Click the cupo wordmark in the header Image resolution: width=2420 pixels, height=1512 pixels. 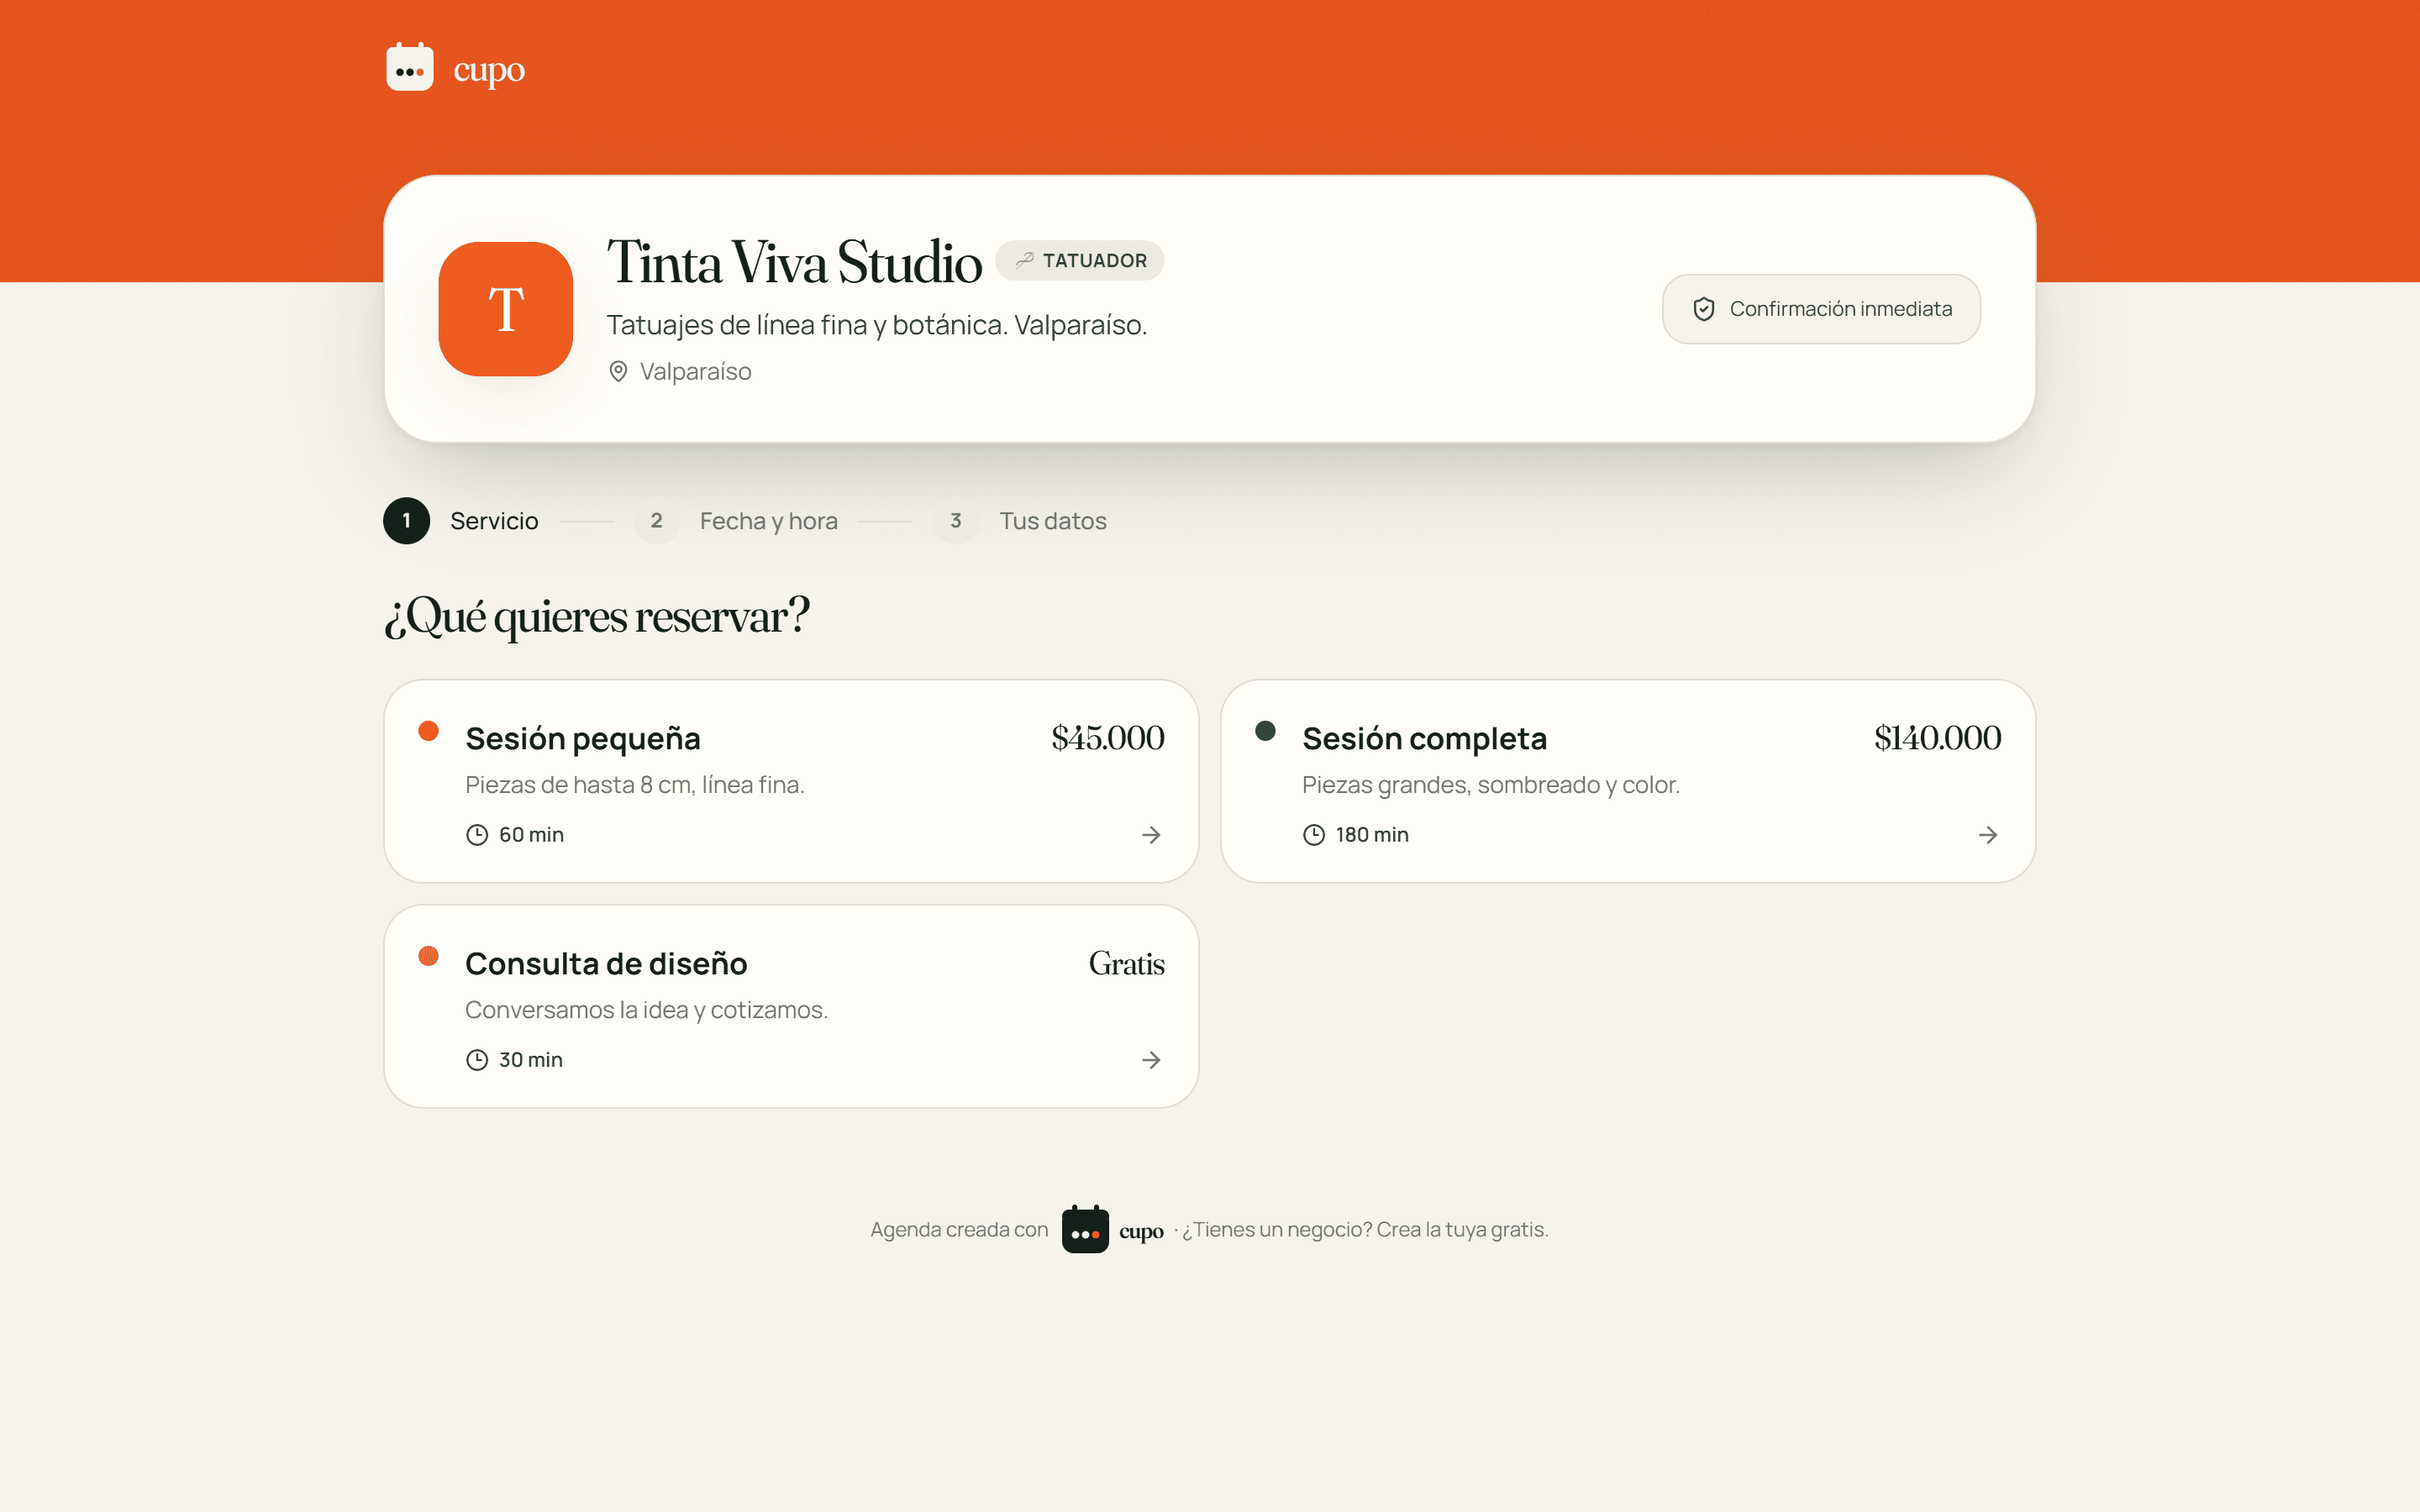489,71
